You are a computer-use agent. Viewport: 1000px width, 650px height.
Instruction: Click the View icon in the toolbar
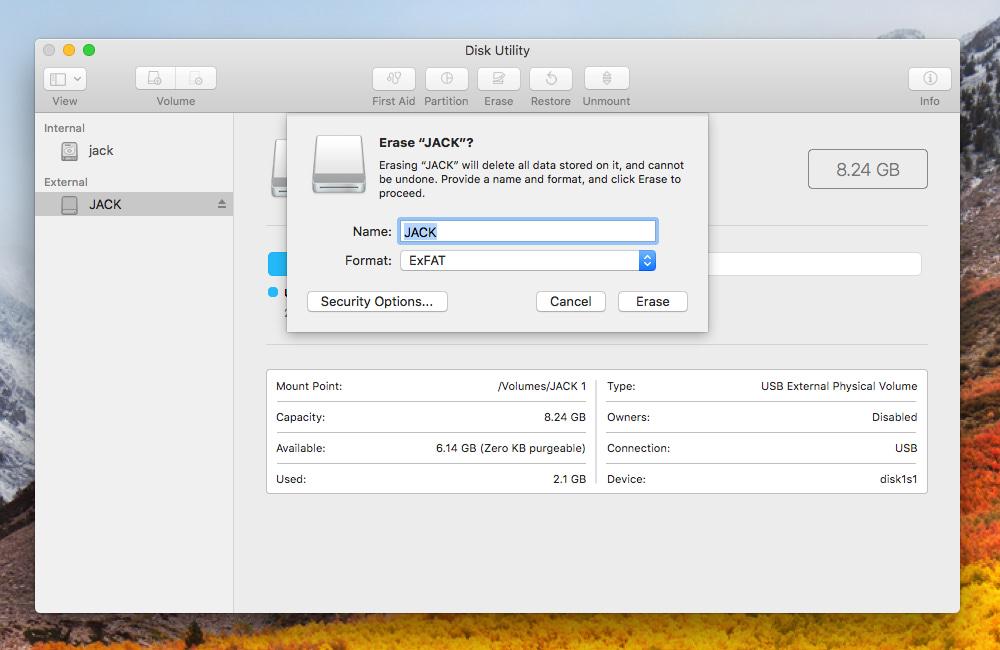(57, 78)
